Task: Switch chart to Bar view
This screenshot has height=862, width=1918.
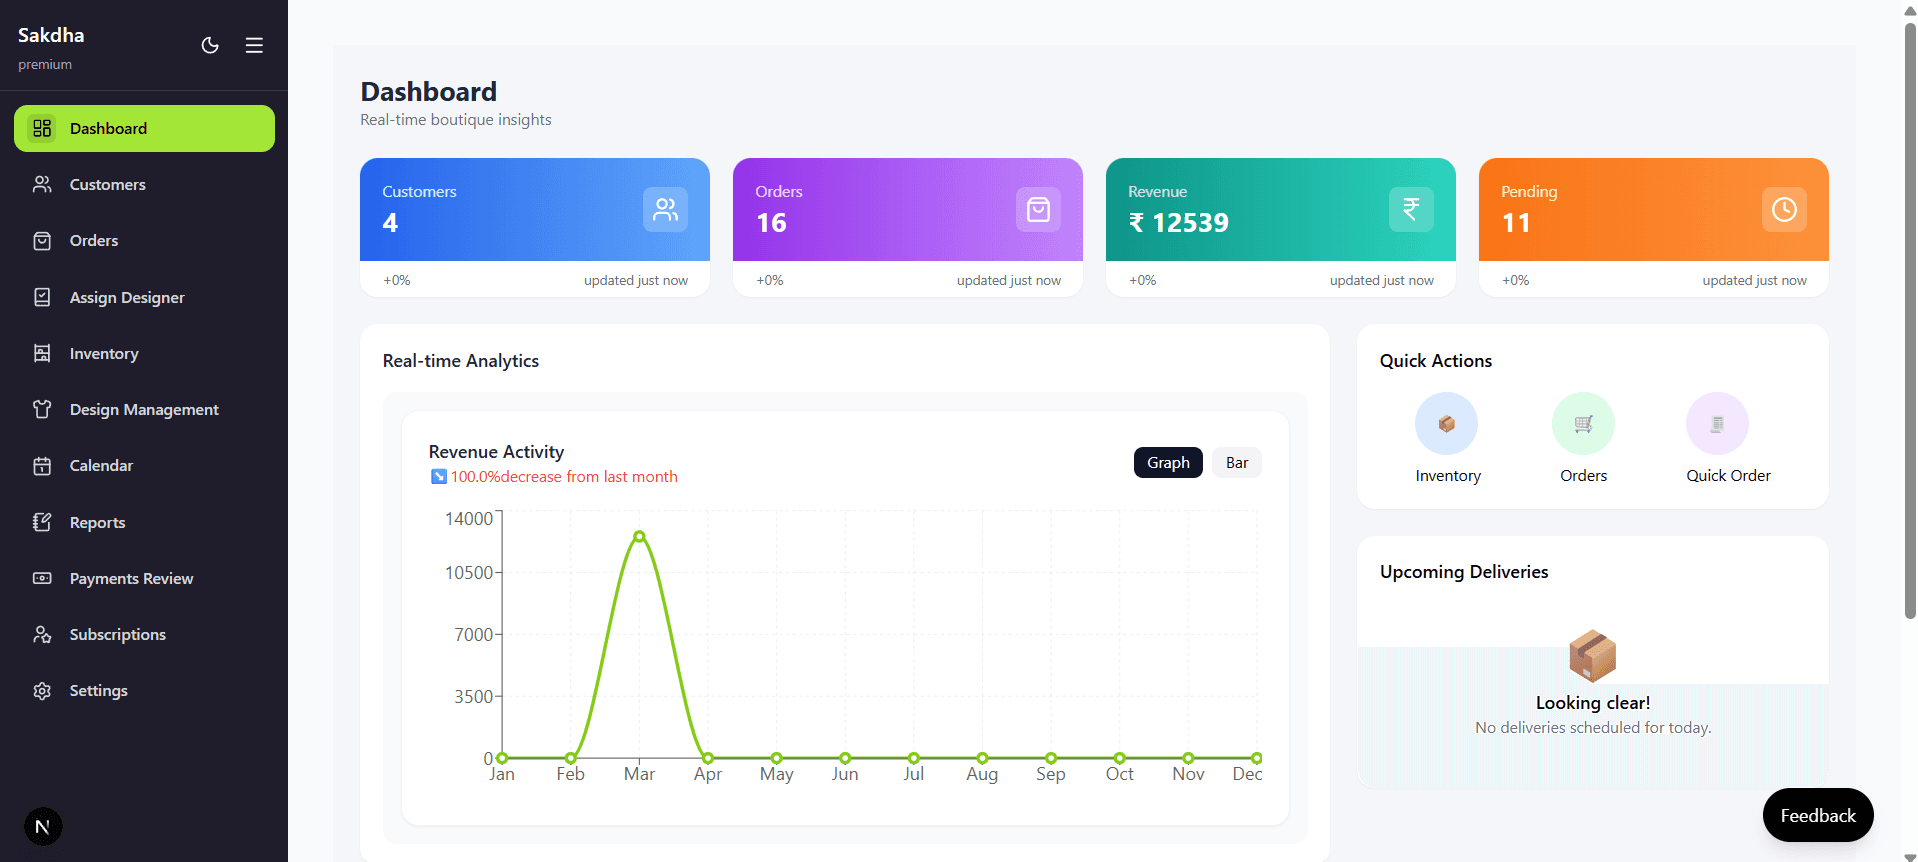Action: pyautogui.click(x=1237, y=462)
